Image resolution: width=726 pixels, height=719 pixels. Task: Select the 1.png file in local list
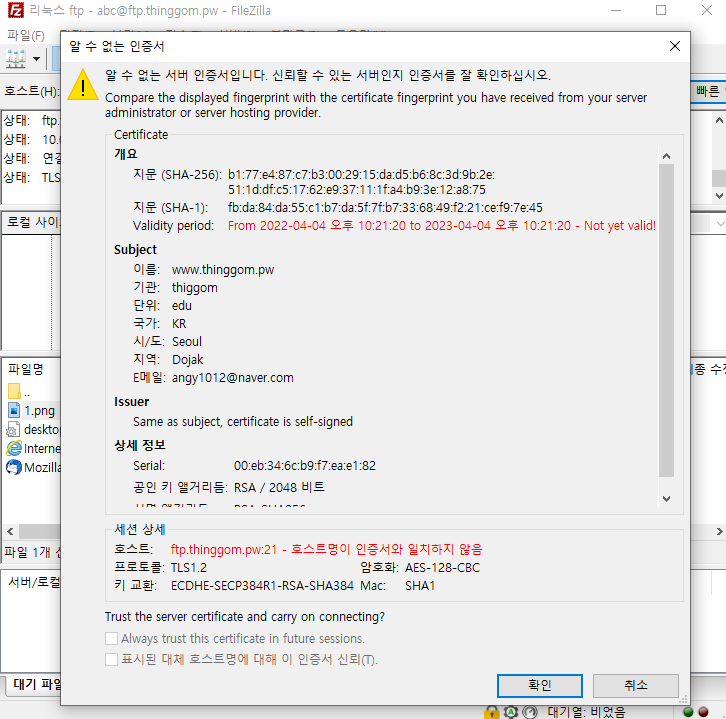(39, 411)
